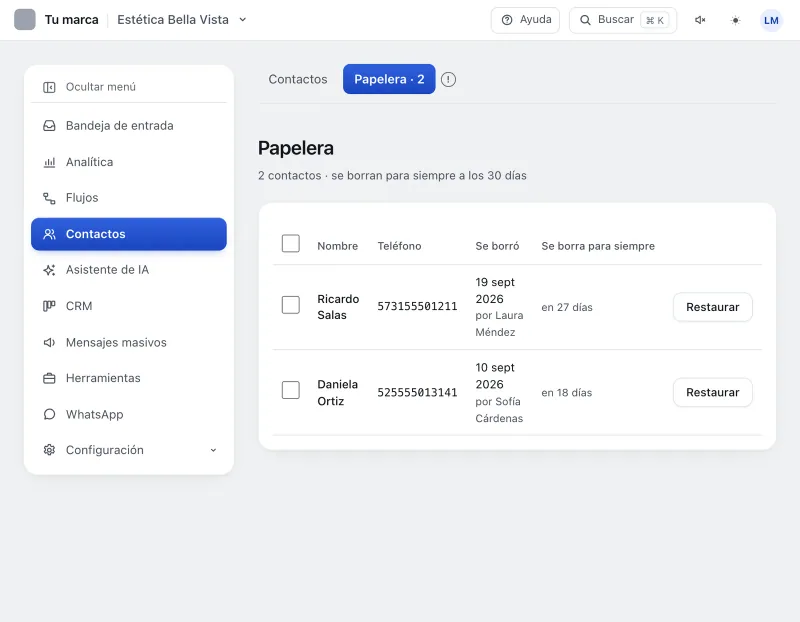Screen dimensions: 800x622
Task: Click the Se borra para siempre header
Action: [x=598, y=246]
